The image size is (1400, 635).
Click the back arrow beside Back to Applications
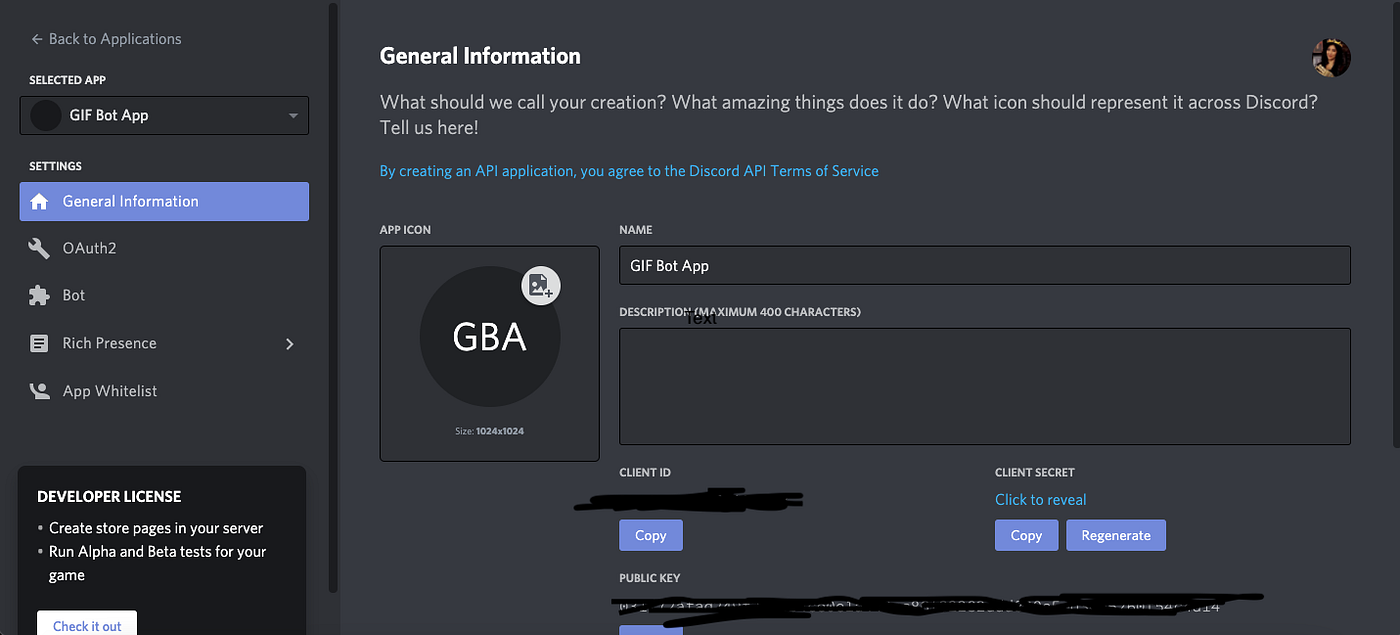pyautogui.click(x=35, y=38)
